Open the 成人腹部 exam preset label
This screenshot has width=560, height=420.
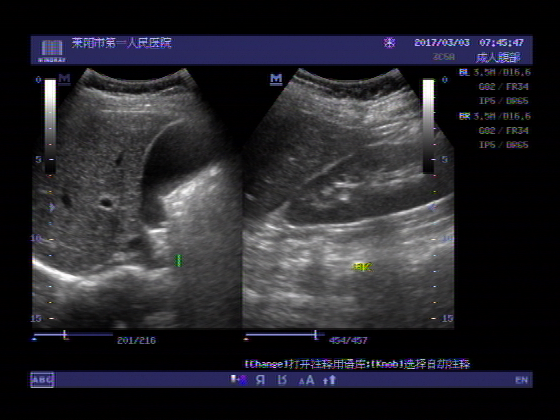pyautogui.click(x=498, y=58)
